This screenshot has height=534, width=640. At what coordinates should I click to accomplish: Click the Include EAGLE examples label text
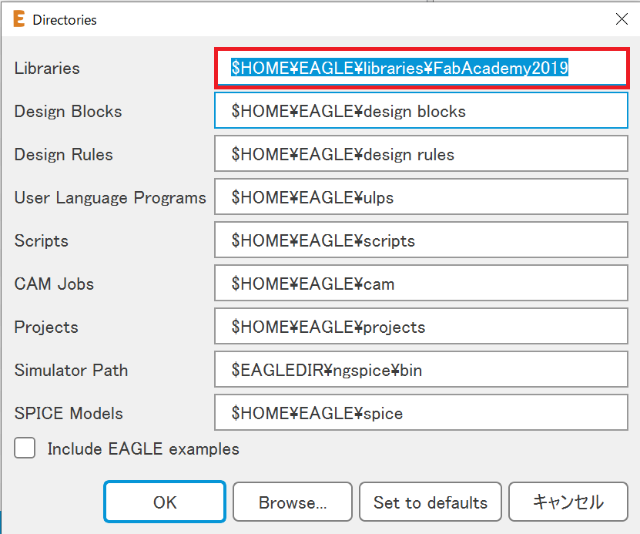point(143,449)
